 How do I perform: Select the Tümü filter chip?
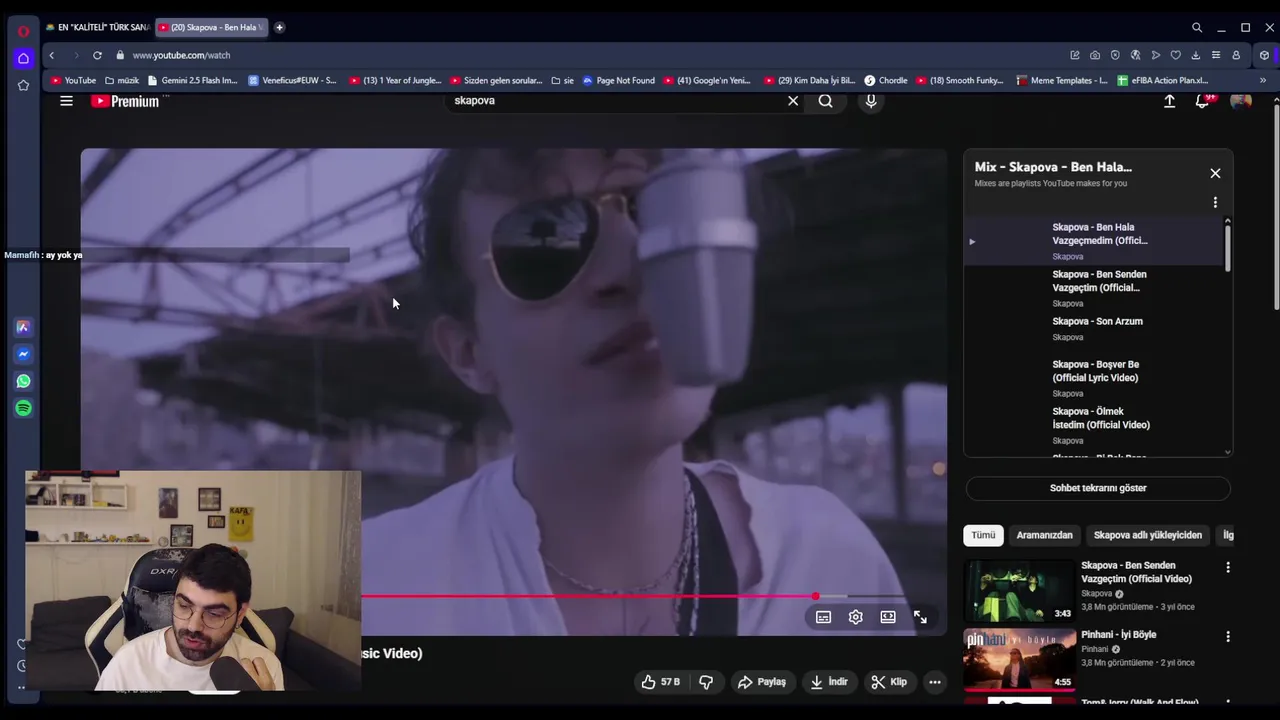coord(983,535)
